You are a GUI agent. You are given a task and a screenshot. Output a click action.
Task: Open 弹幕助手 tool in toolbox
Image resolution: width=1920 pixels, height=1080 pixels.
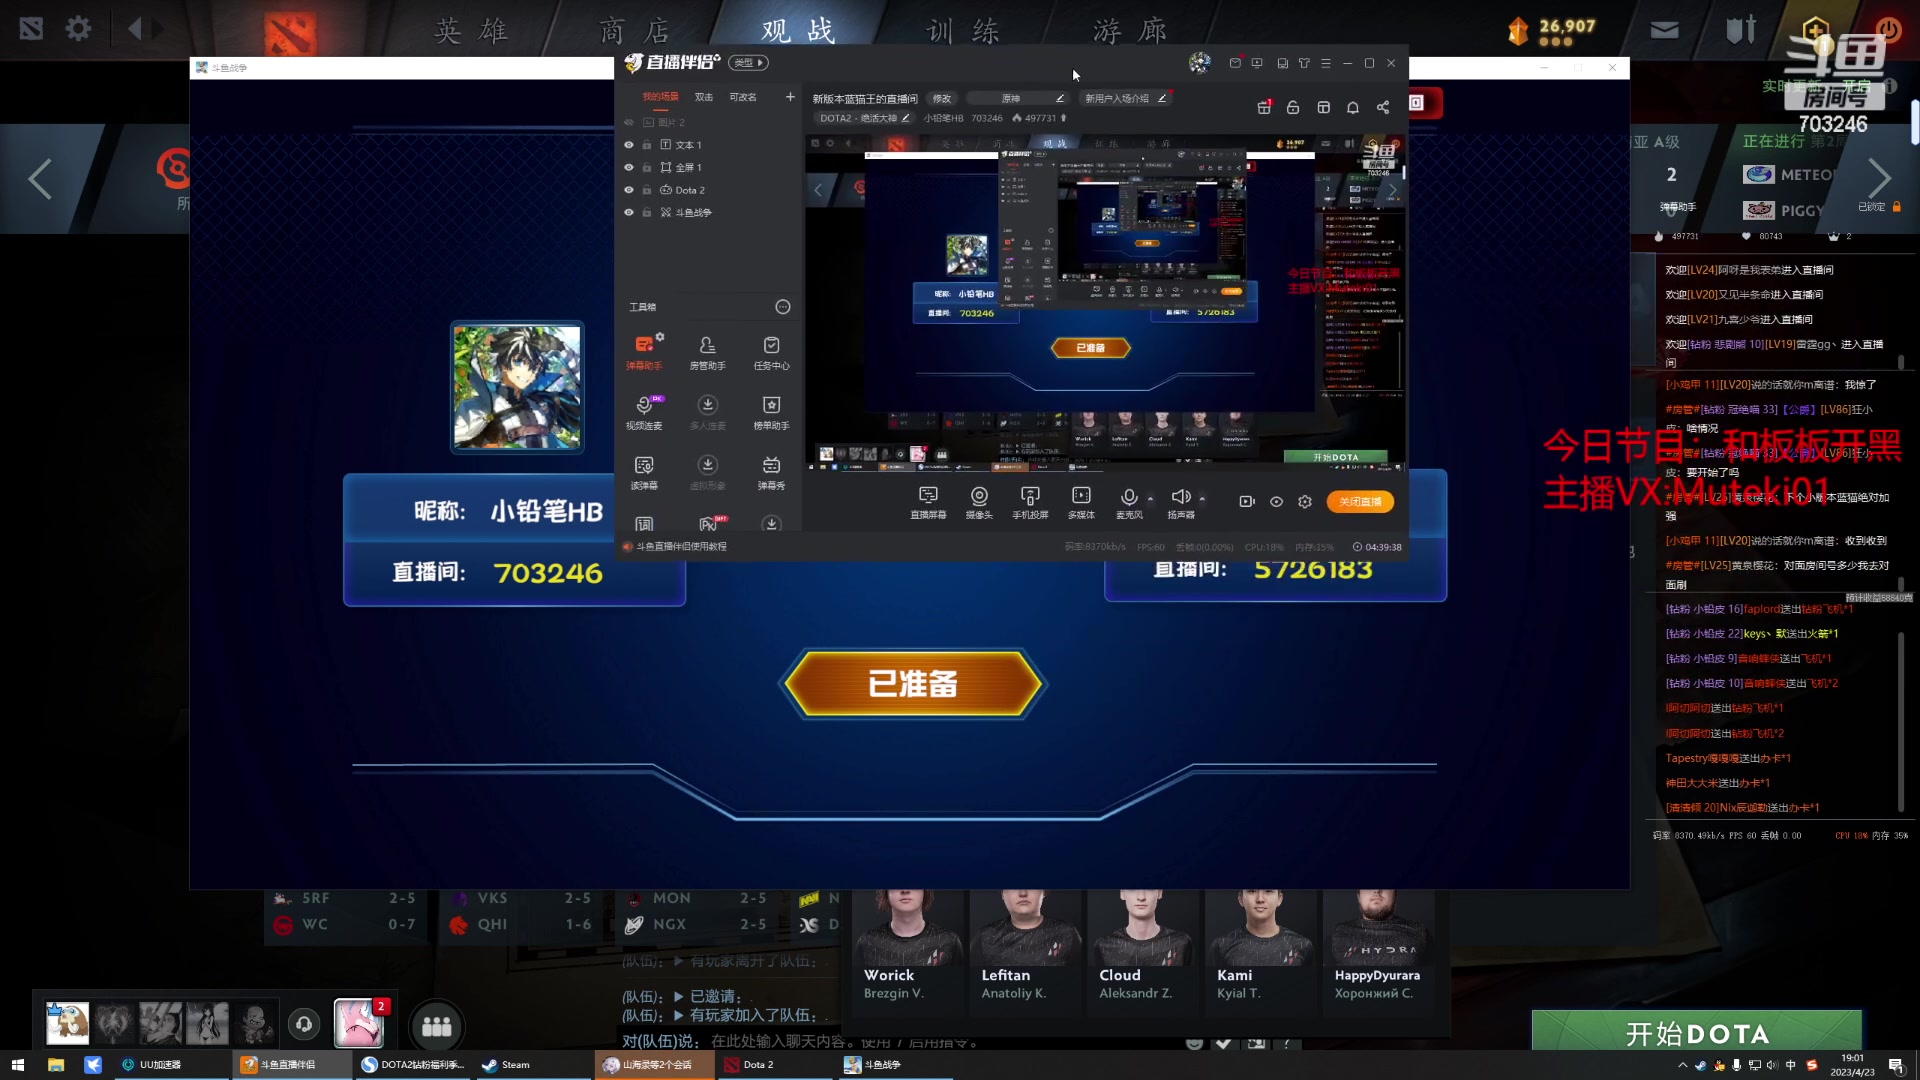point(644,352)
